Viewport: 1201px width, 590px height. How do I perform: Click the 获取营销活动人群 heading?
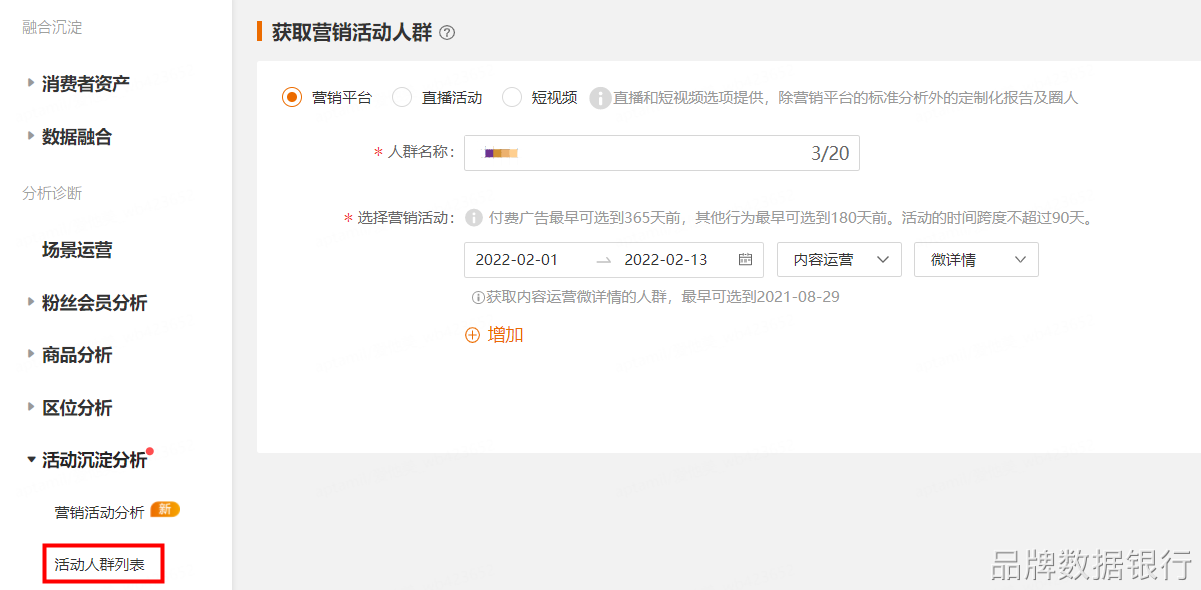click(352, 33)
